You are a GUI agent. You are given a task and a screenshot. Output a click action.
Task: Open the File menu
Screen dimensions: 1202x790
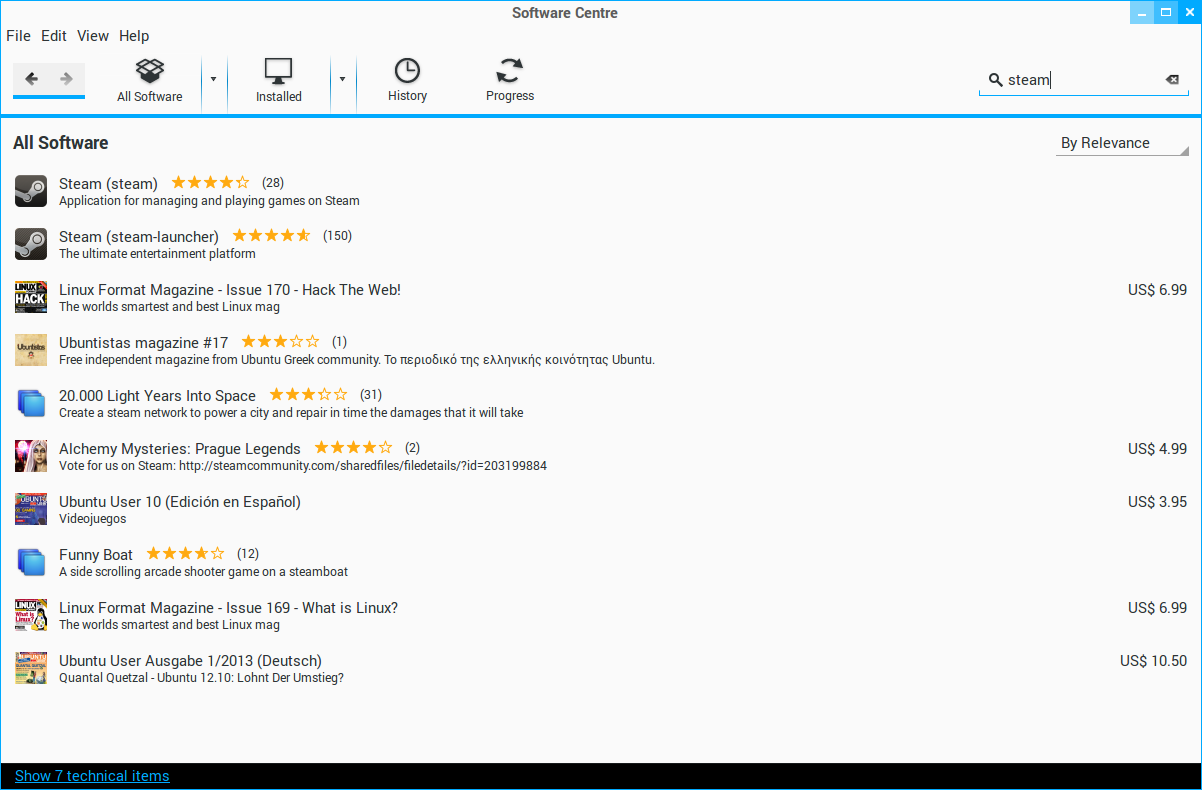click(18, 36)
